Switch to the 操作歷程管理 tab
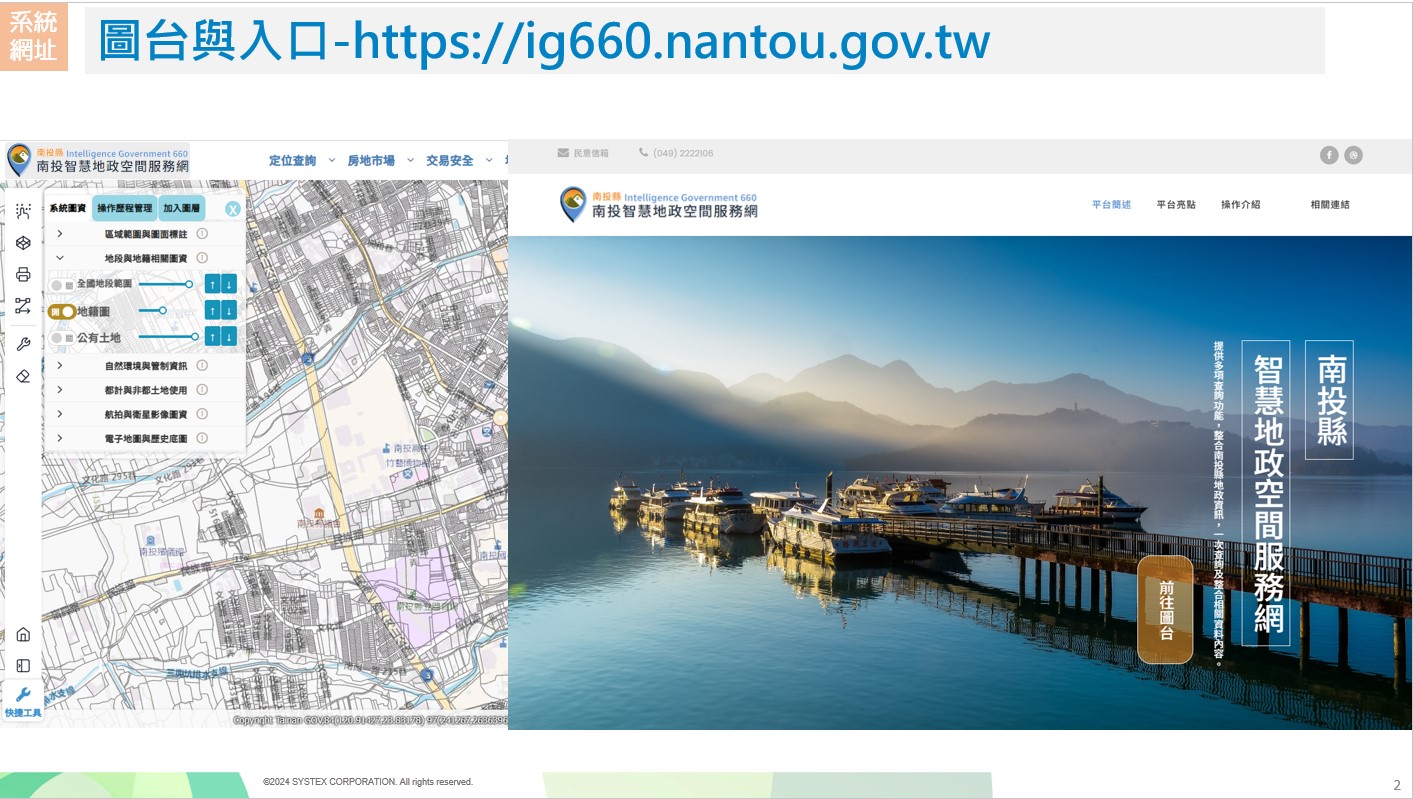Viewport: 1413px width, 799px height. 124,208
